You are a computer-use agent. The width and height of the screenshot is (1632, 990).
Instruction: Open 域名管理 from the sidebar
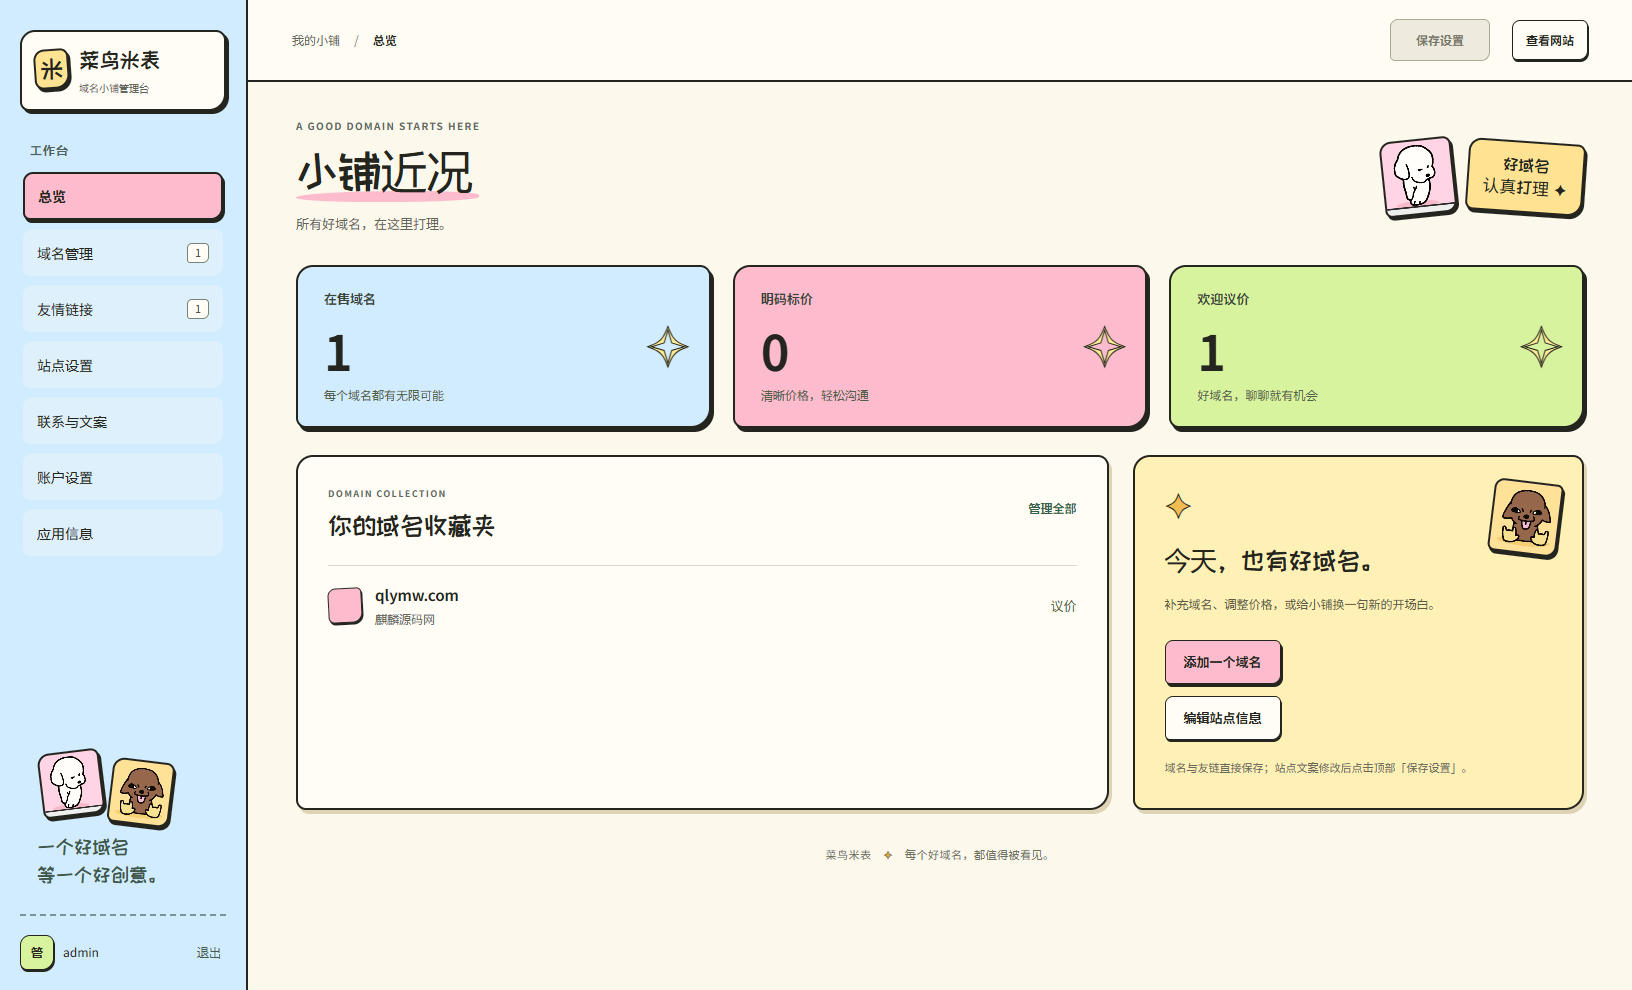123,253
